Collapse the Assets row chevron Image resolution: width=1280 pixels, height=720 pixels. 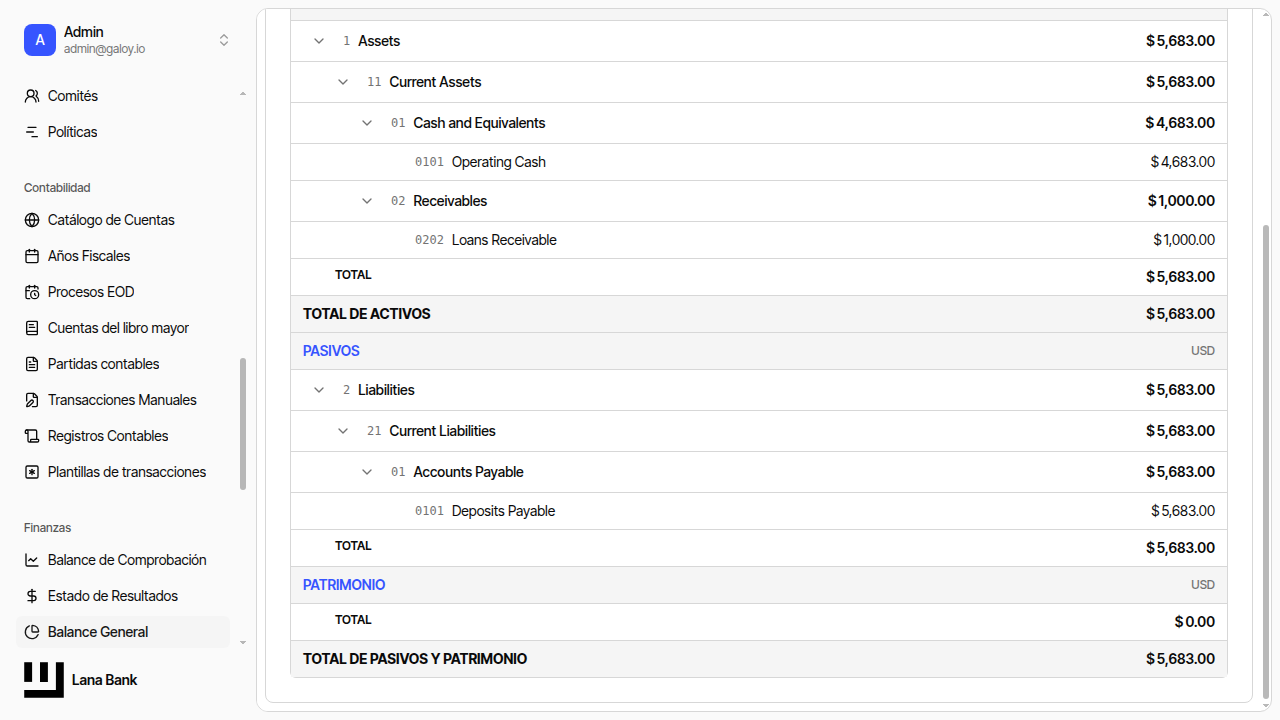tap(319, 41)
